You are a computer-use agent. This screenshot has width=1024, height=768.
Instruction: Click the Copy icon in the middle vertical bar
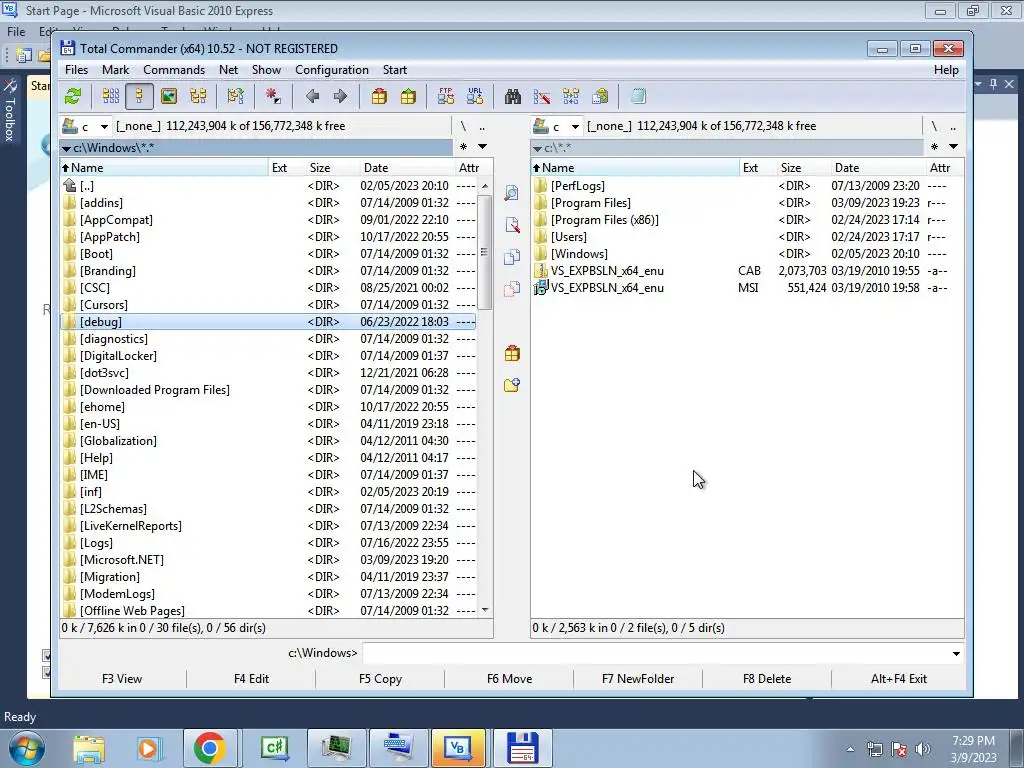click(x=512, y=257)
